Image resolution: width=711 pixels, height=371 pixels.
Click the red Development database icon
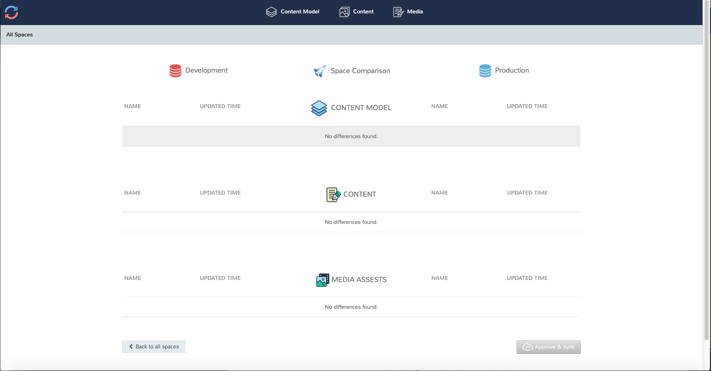pos(175,71)
